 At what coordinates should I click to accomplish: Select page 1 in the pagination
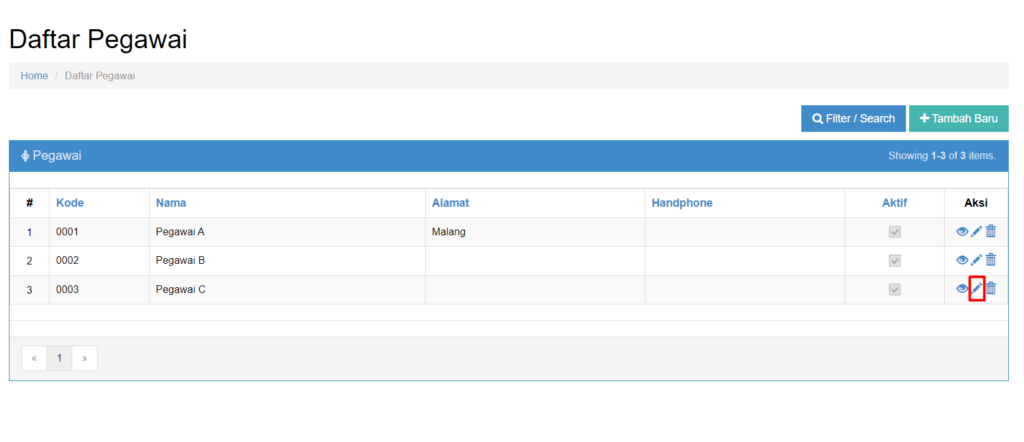(x=59, y=358)
